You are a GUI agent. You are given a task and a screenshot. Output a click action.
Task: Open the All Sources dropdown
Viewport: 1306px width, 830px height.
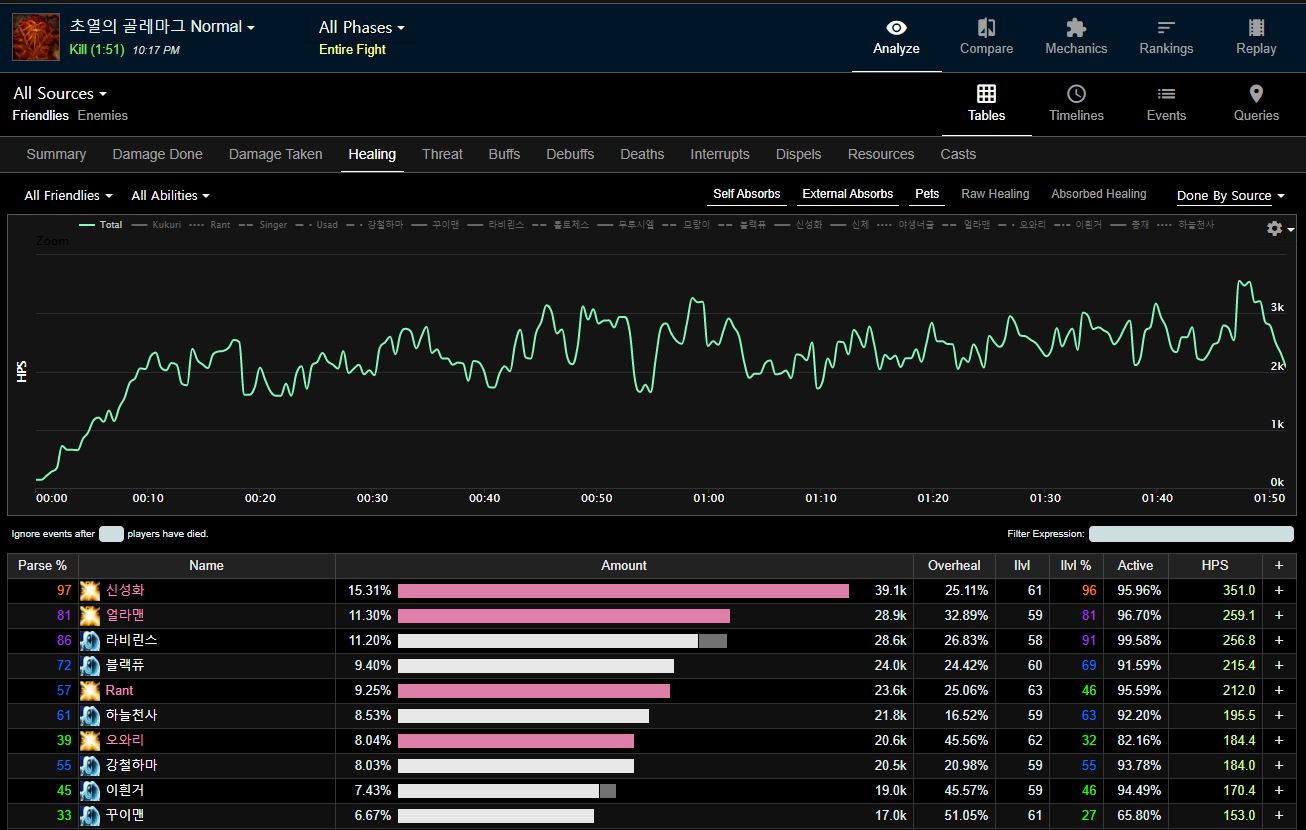60,93
